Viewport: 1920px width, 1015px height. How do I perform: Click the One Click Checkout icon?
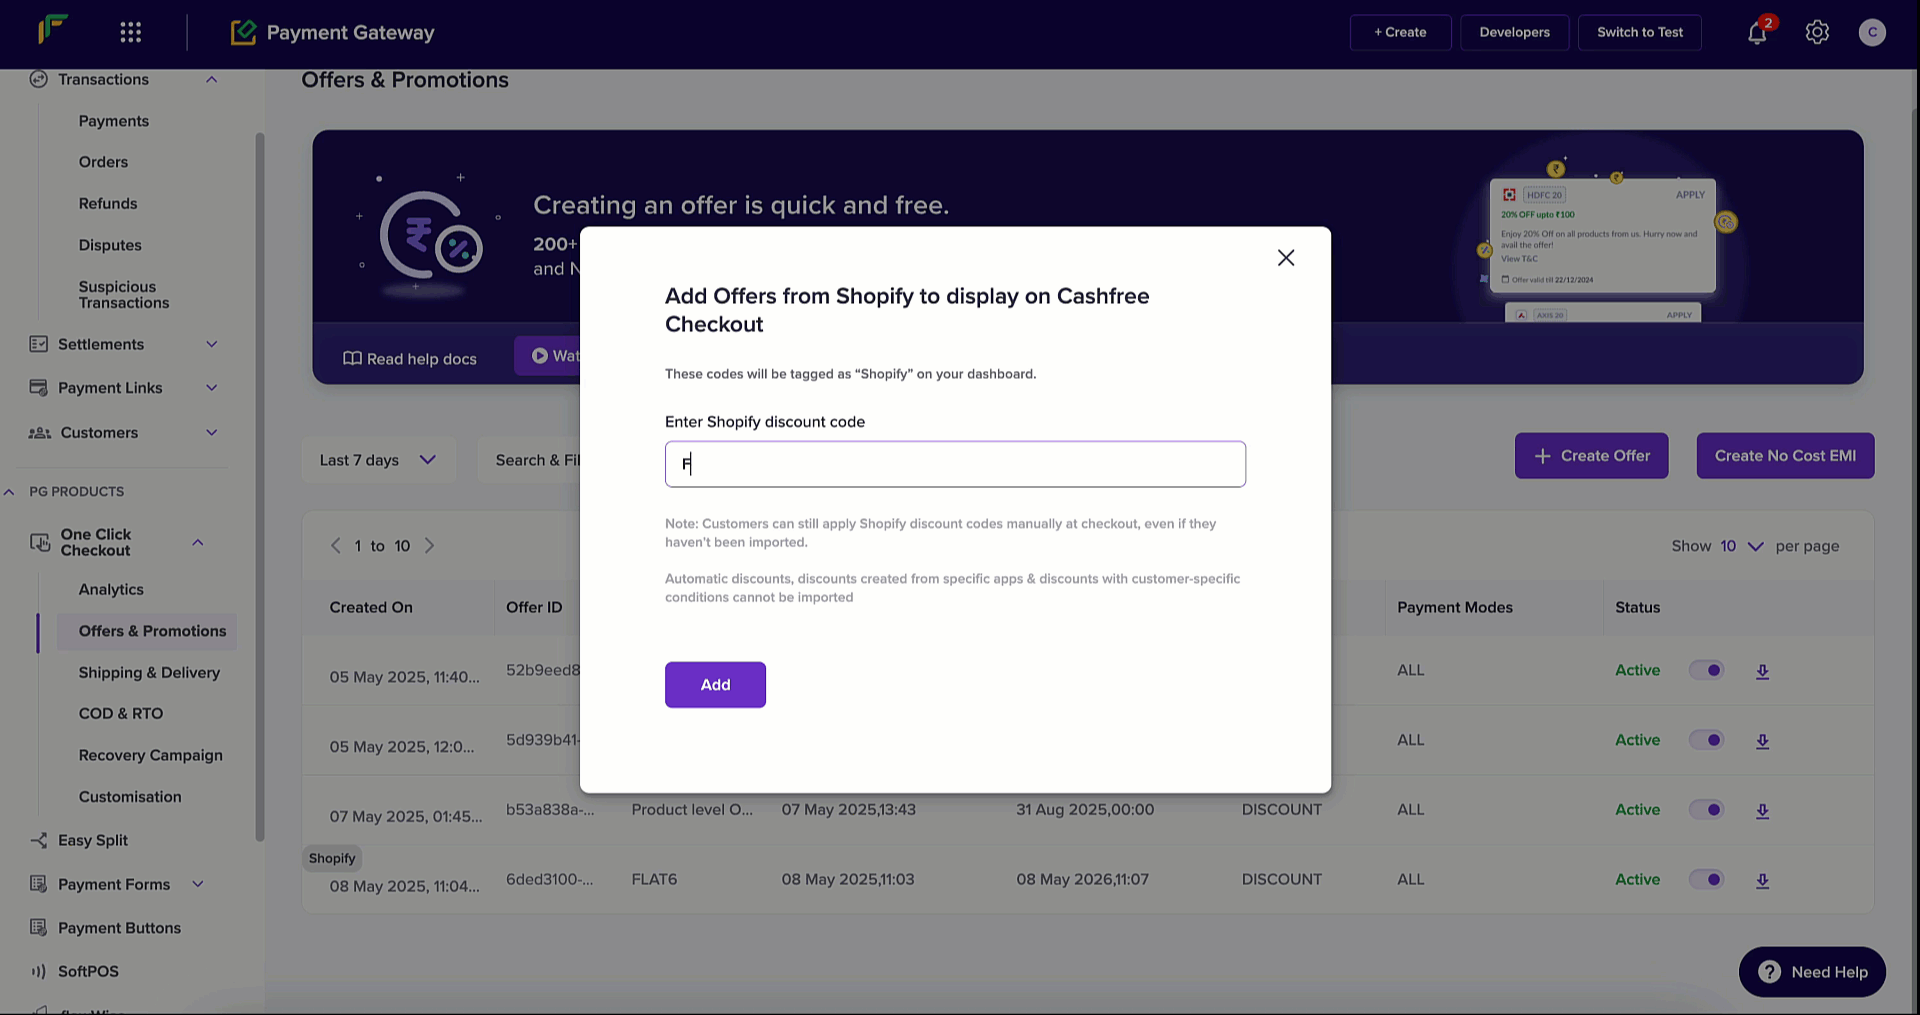coord(40,542)
